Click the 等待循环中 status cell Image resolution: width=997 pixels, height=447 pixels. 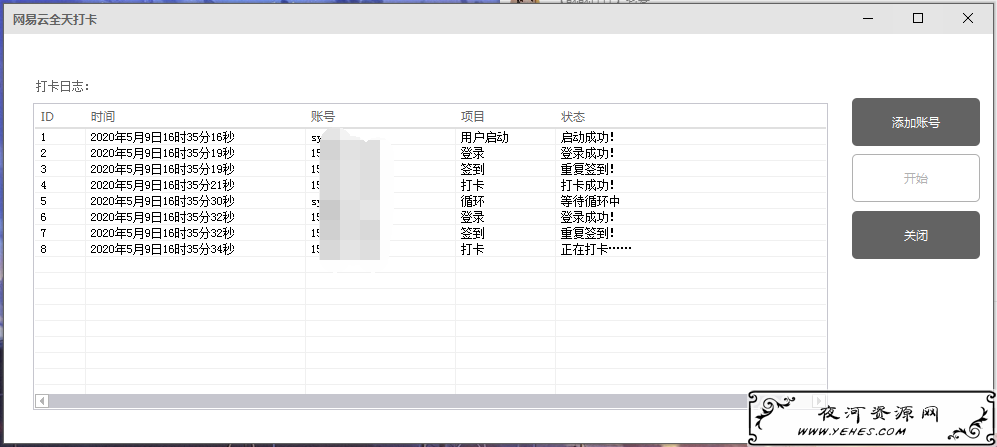pos(590,201)
